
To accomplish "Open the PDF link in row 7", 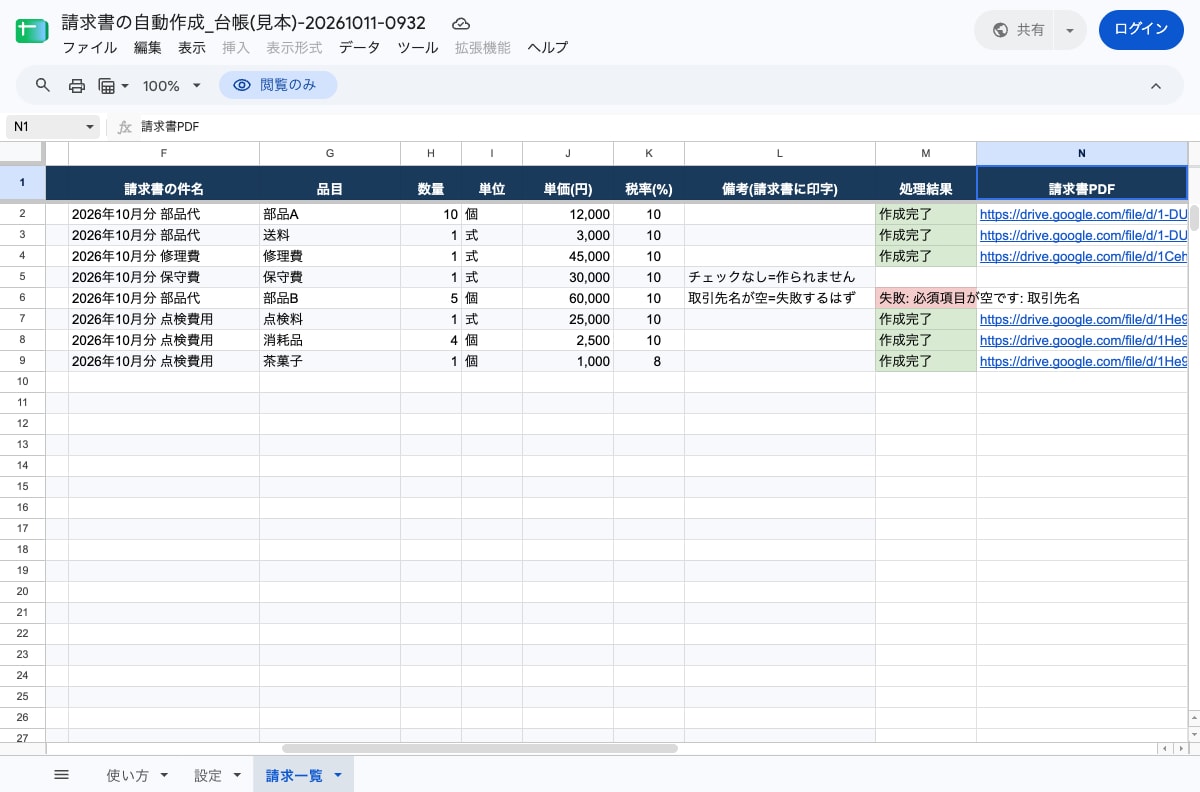I will (x=1083, y=319).
